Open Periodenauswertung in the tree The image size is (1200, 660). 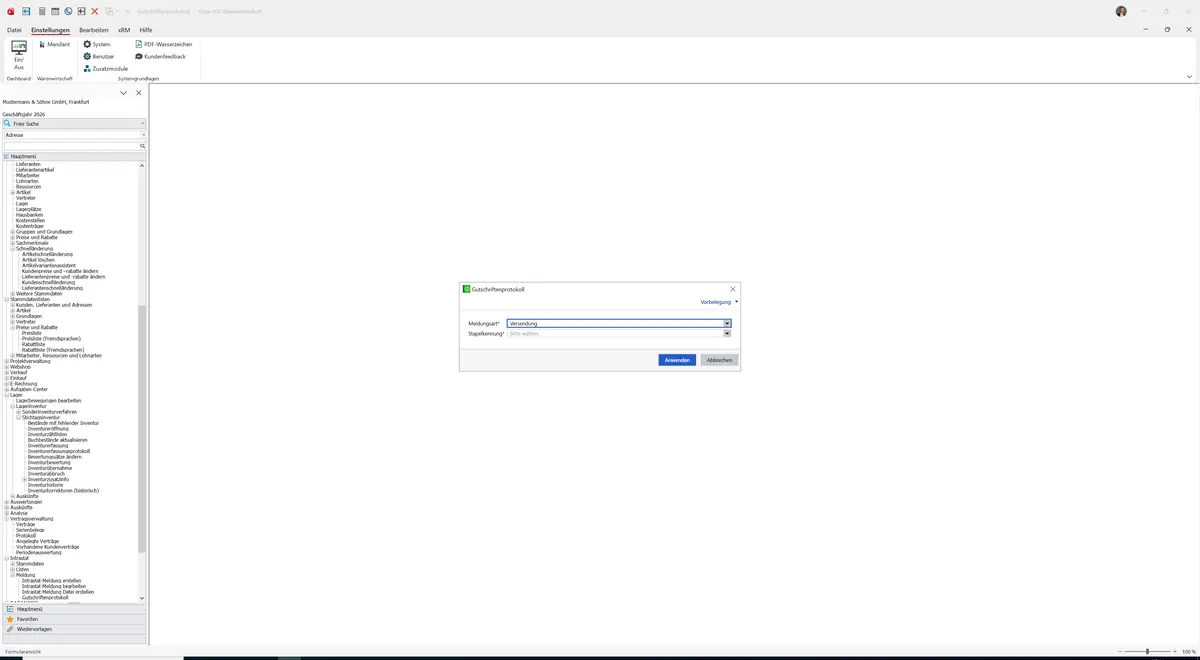coord(41,552)
